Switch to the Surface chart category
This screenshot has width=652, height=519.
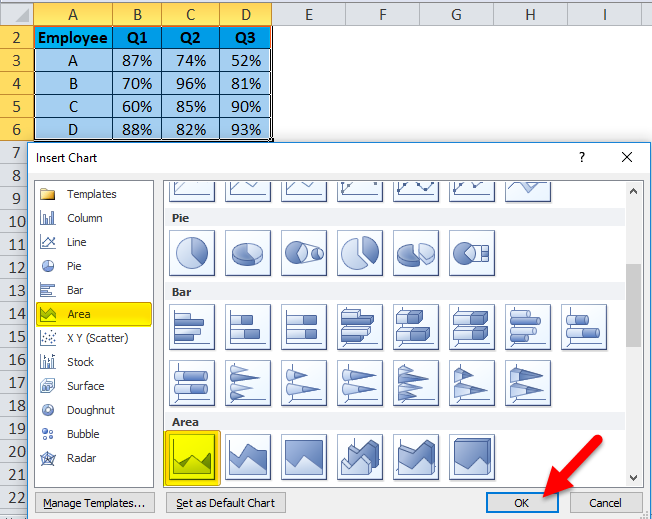click(x=94, y=386)
